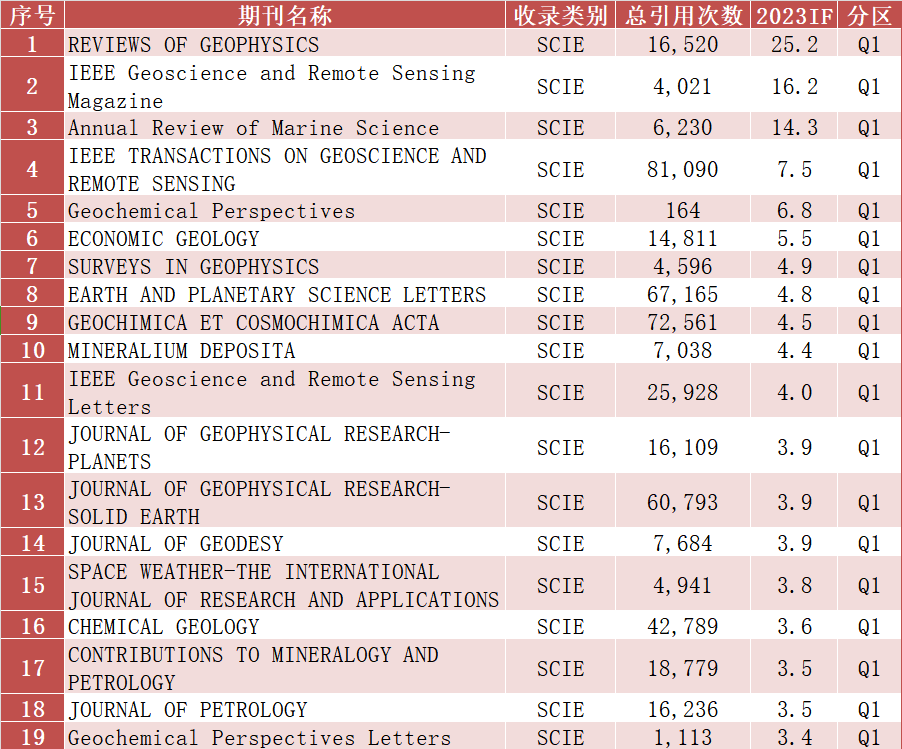Image resolution: width=902 pixels, height=749 pixels.
Task: Select the 序号 header cell
Action: point(32,15)
